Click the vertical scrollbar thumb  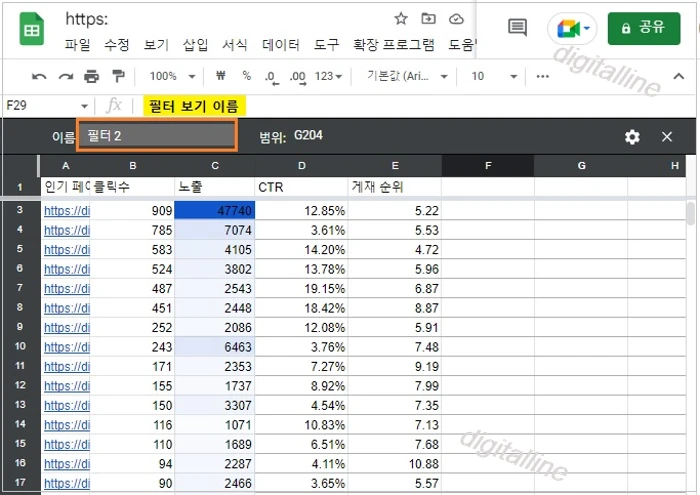tap(691, 213)
